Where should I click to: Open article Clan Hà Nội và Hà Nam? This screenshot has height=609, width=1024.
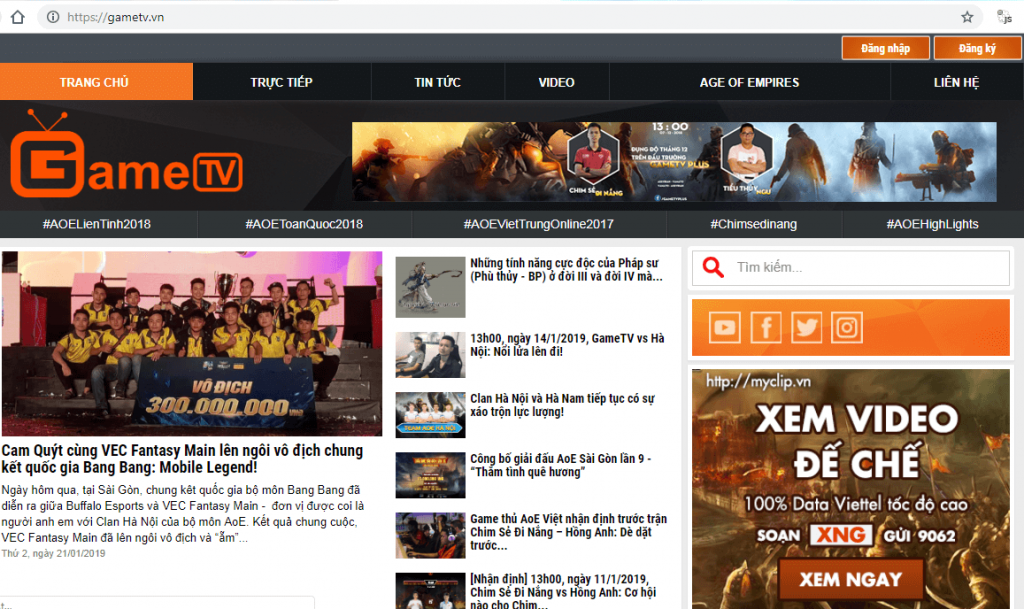(562, 405)
